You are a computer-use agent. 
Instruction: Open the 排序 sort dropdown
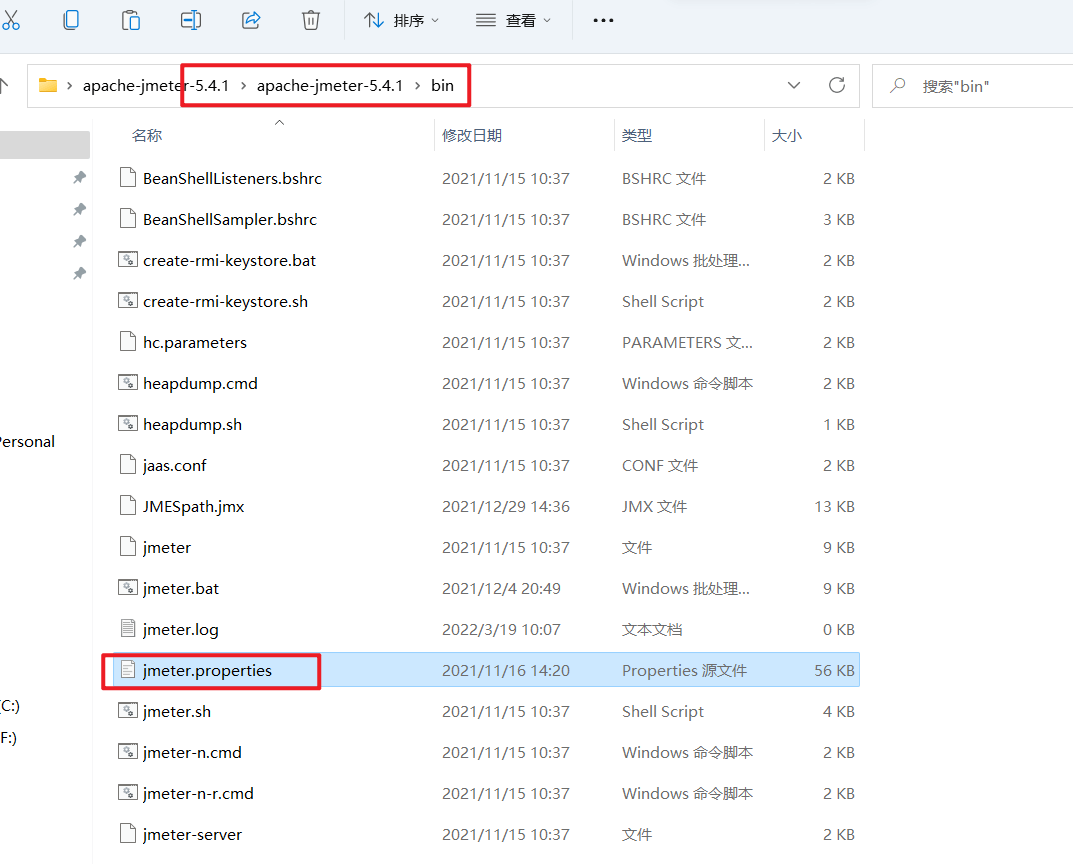tap(401, 21)
